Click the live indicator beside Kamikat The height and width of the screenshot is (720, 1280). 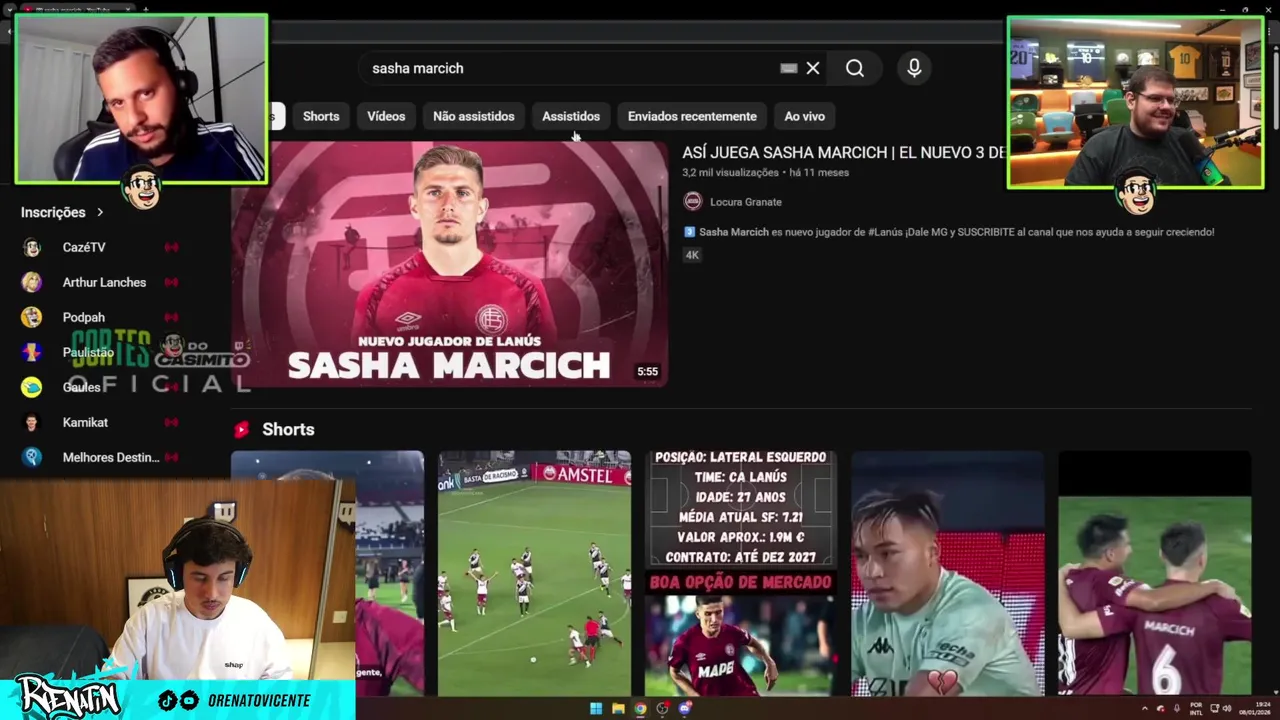171,422
